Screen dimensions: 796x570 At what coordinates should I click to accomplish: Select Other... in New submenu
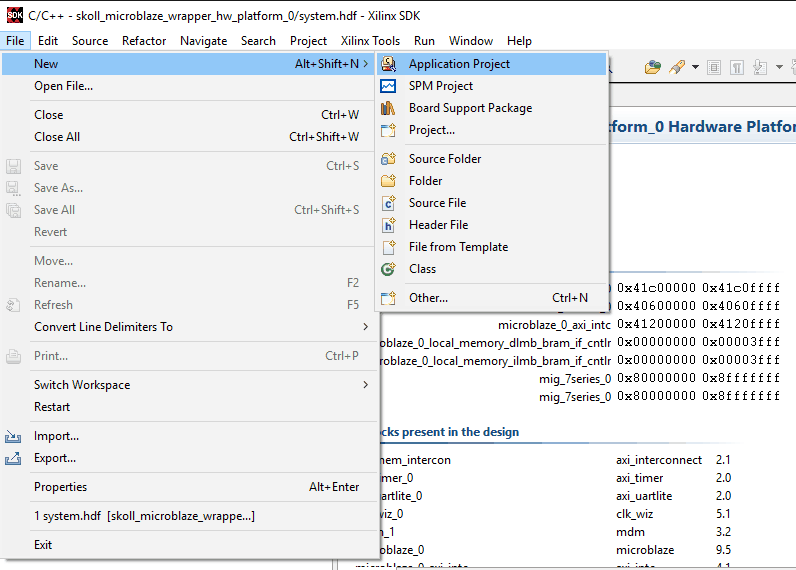(428, 298)
